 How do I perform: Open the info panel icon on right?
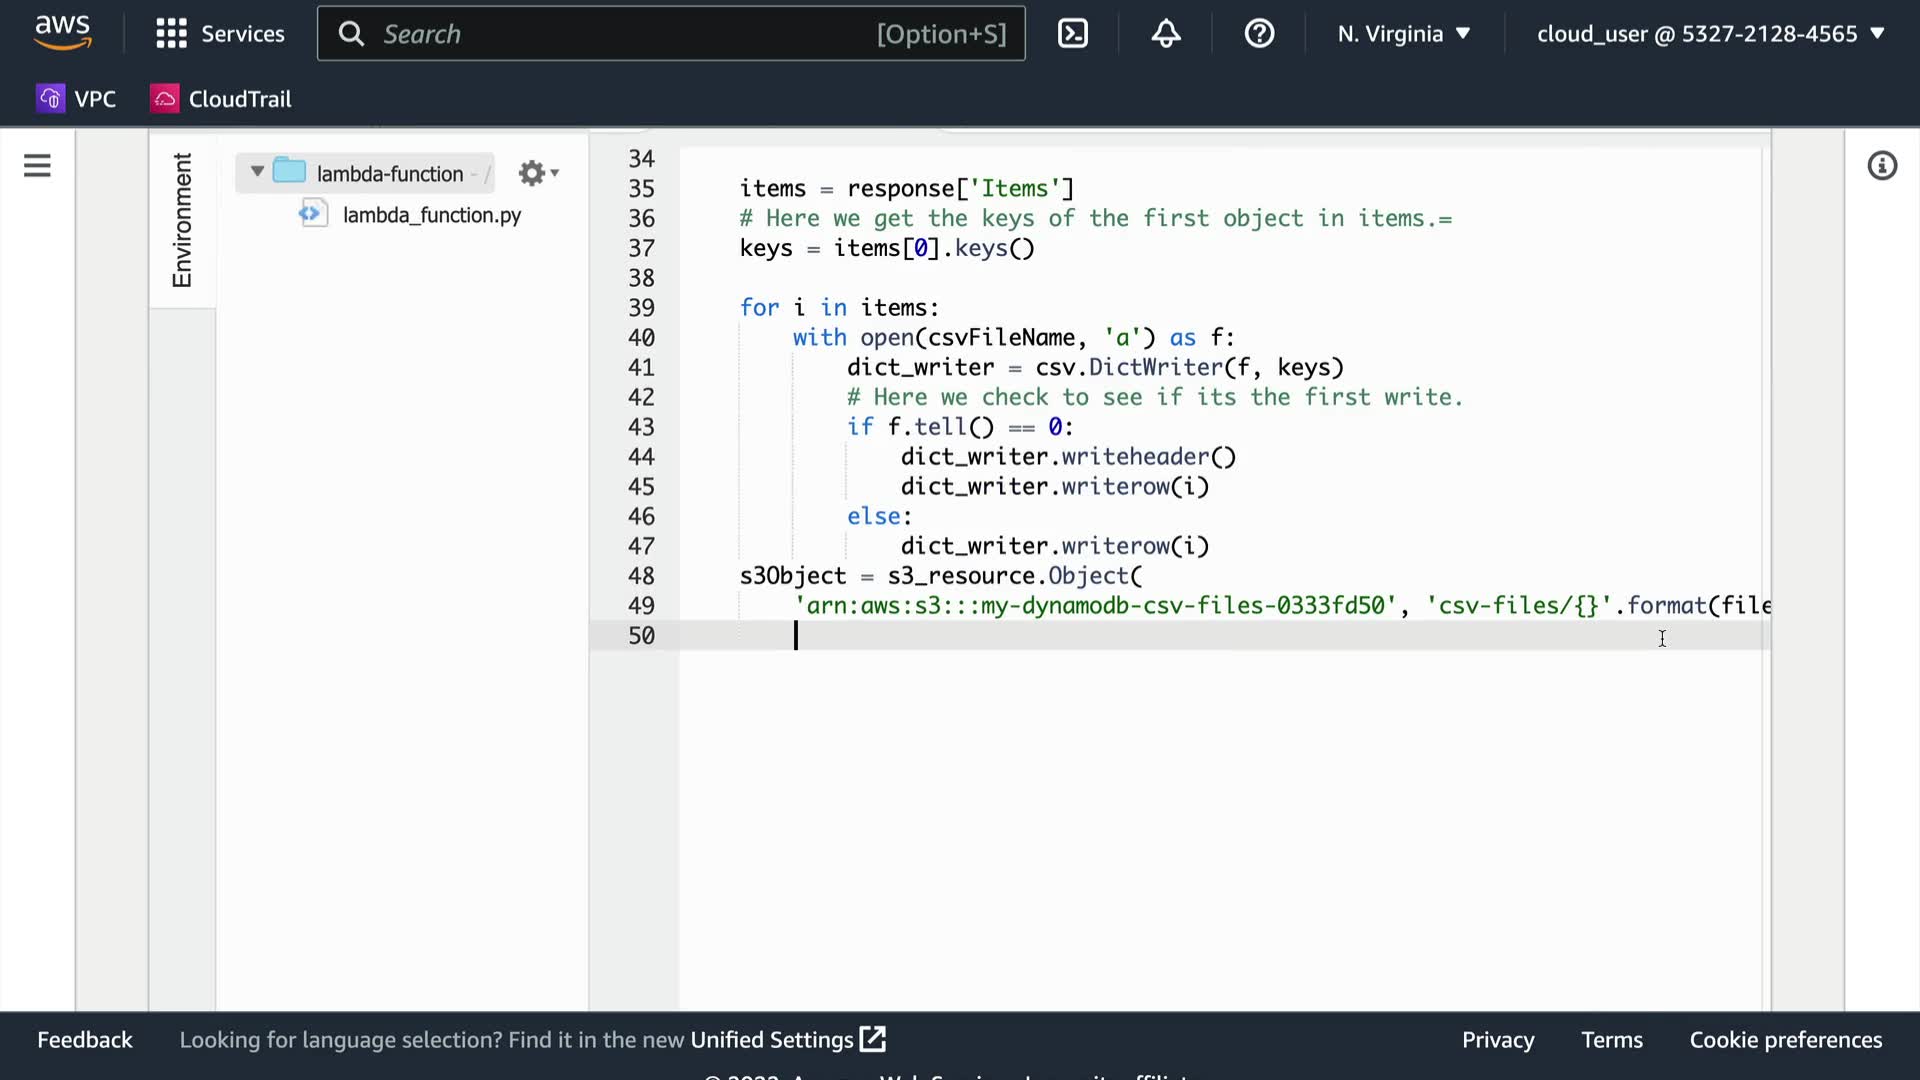tap(1882, 166)
